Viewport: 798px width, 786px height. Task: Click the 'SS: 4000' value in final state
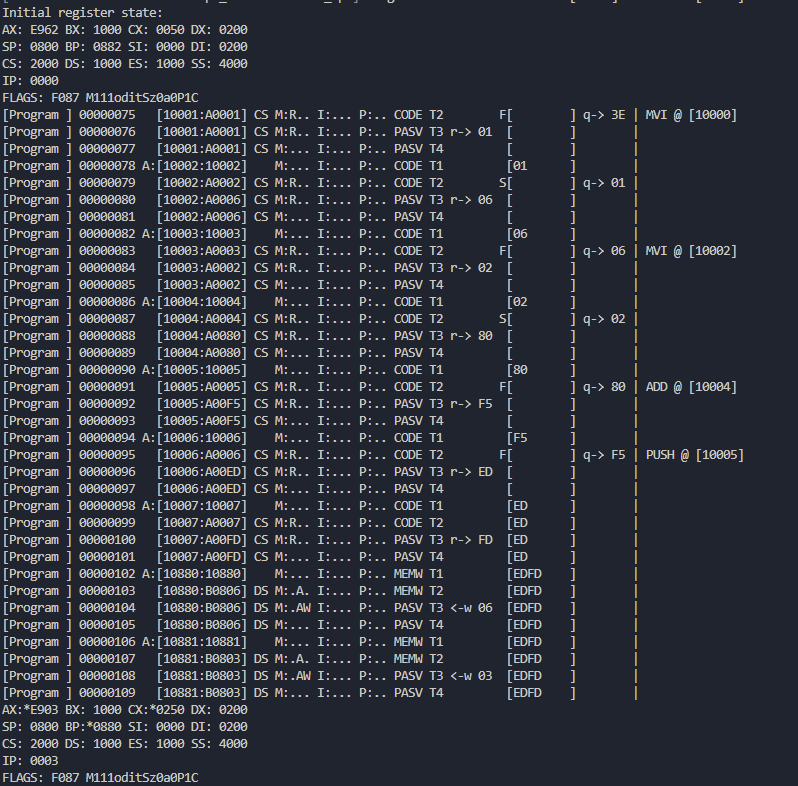(219, 743)
